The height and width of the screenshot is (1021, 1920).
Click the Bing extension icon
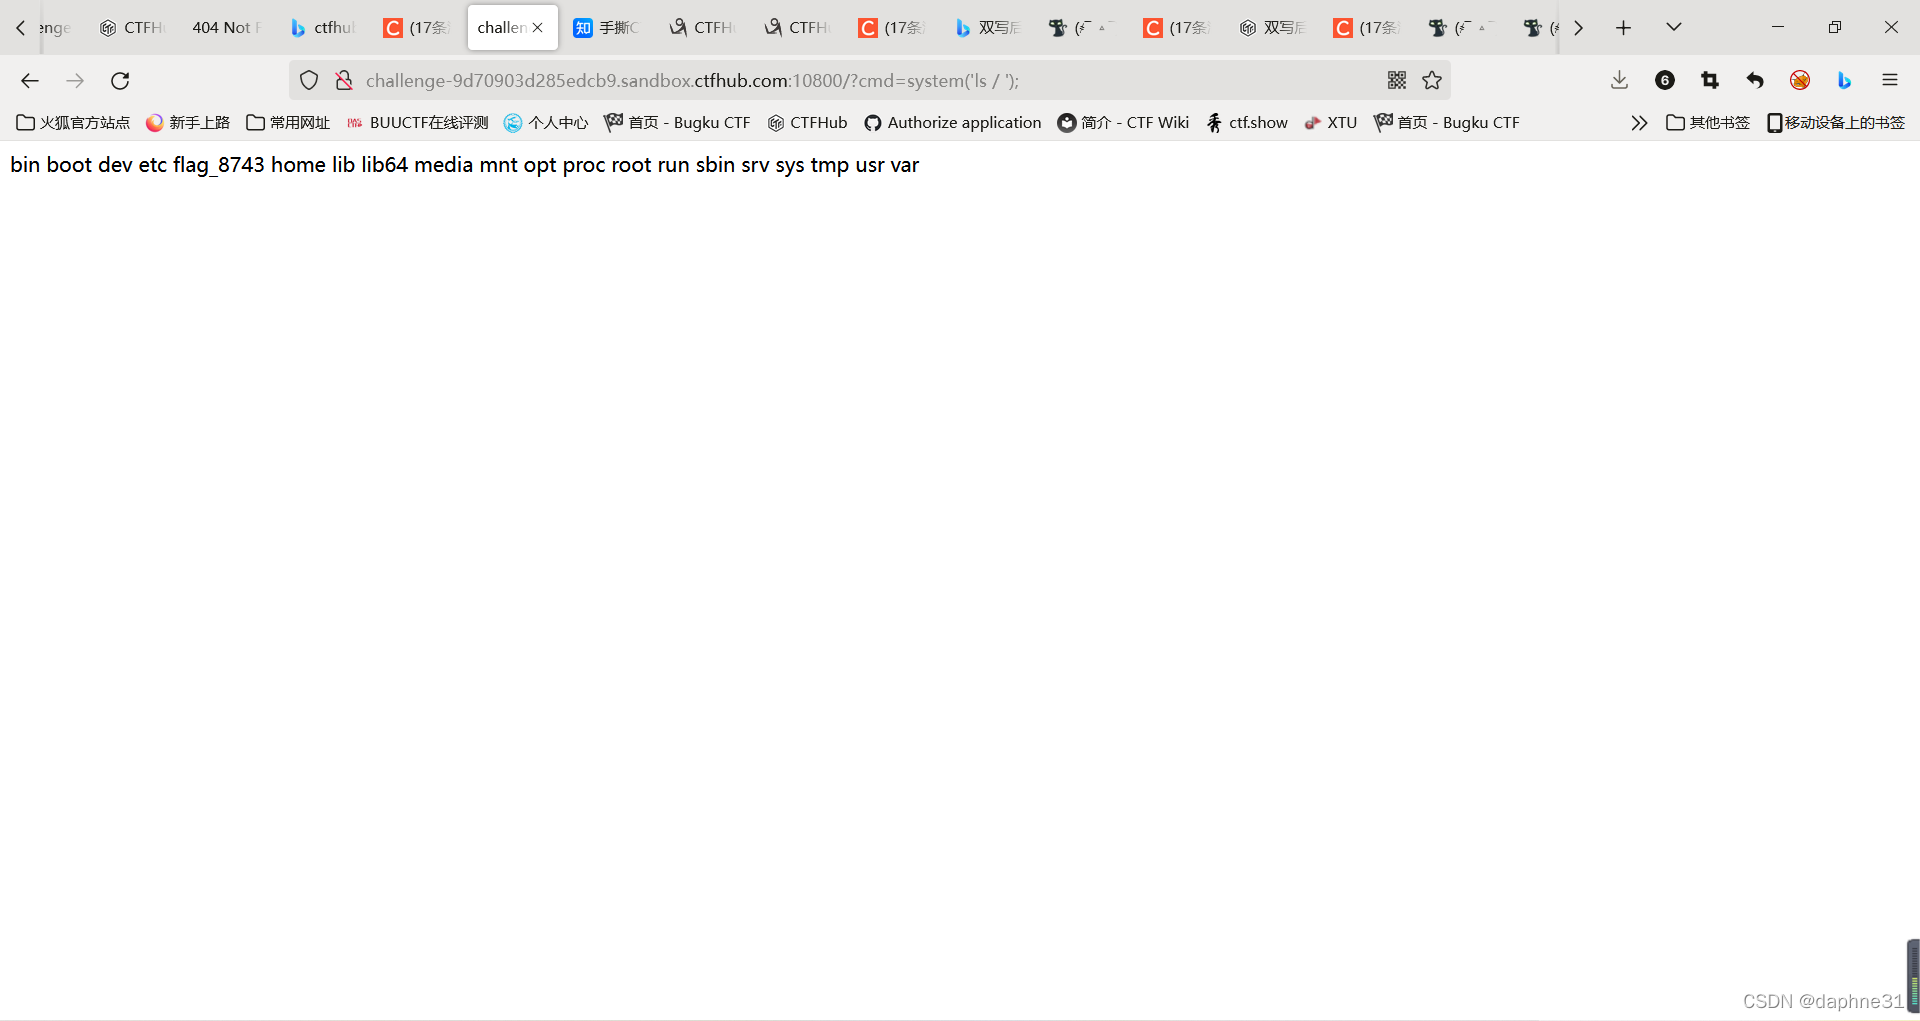(1845, 81)
